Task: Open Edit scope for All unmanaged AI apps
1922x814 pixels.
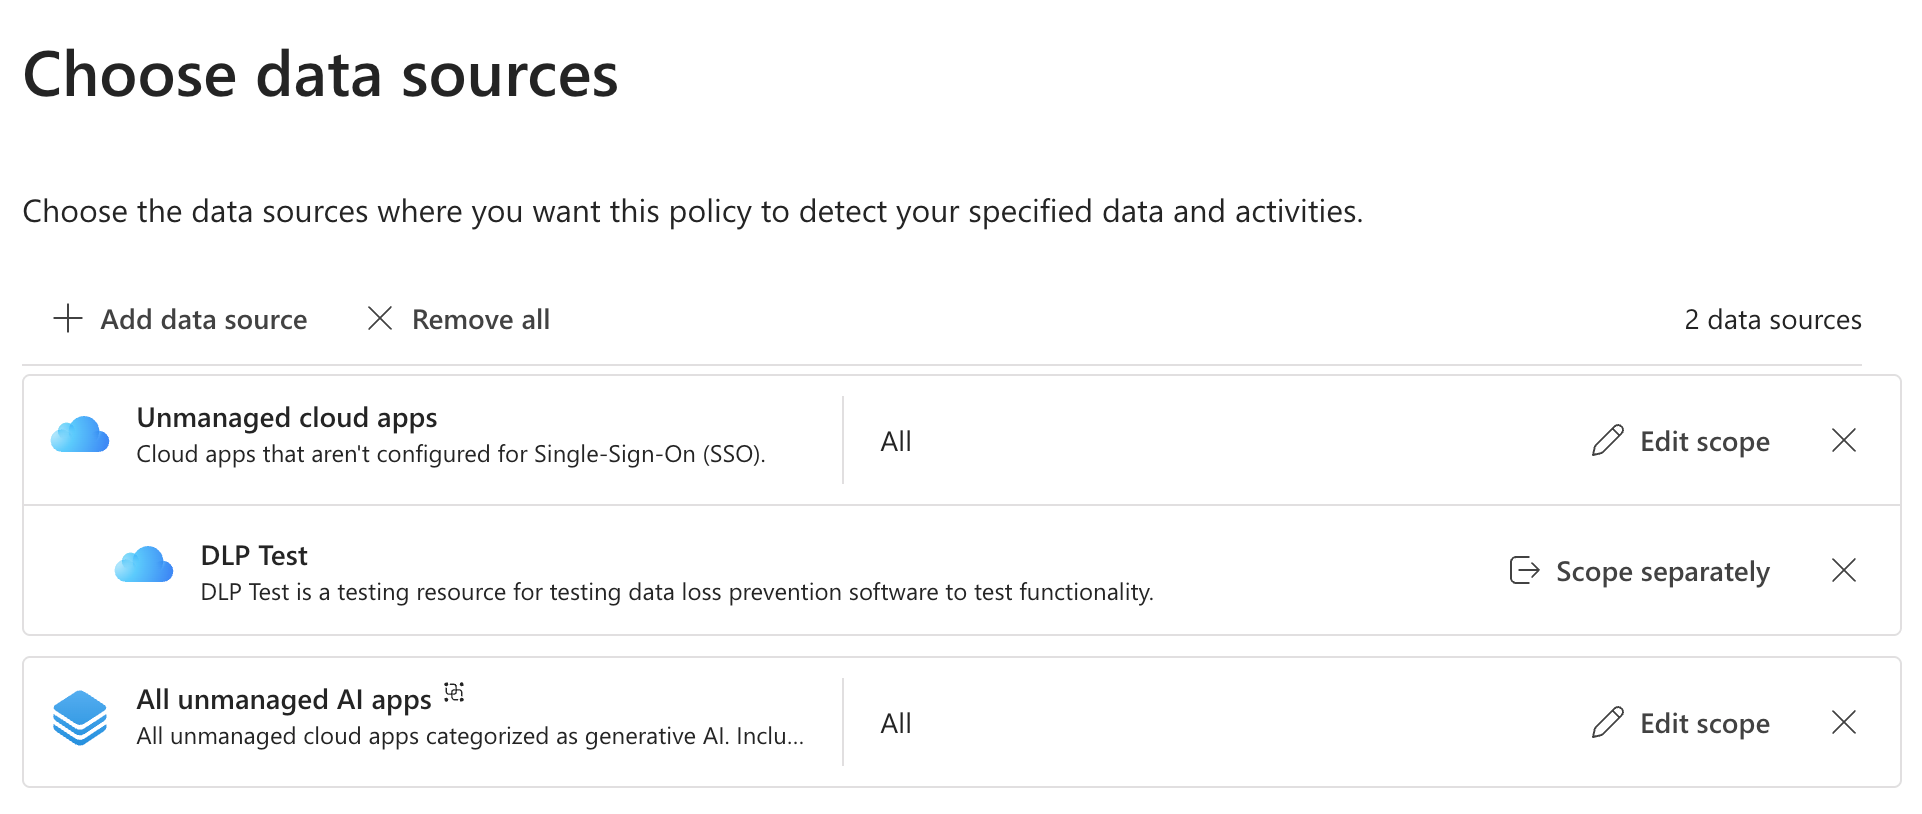Action: 1703,722
